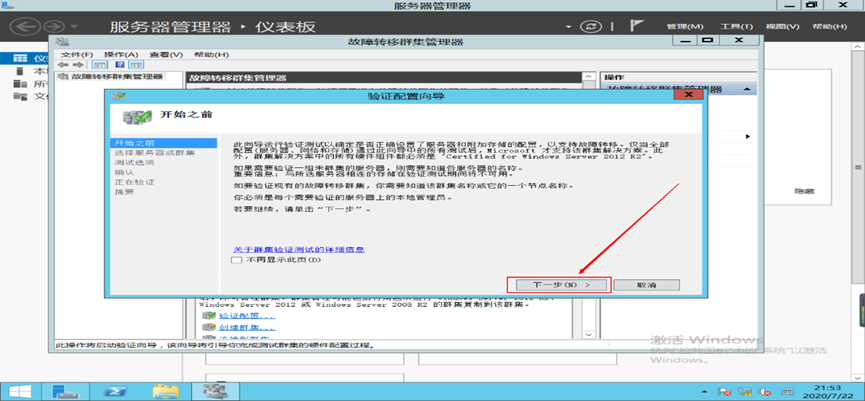Screen dimensions: 865x401
Task: Expand the submenu arrow in actions pane
Action: [748, 136]
